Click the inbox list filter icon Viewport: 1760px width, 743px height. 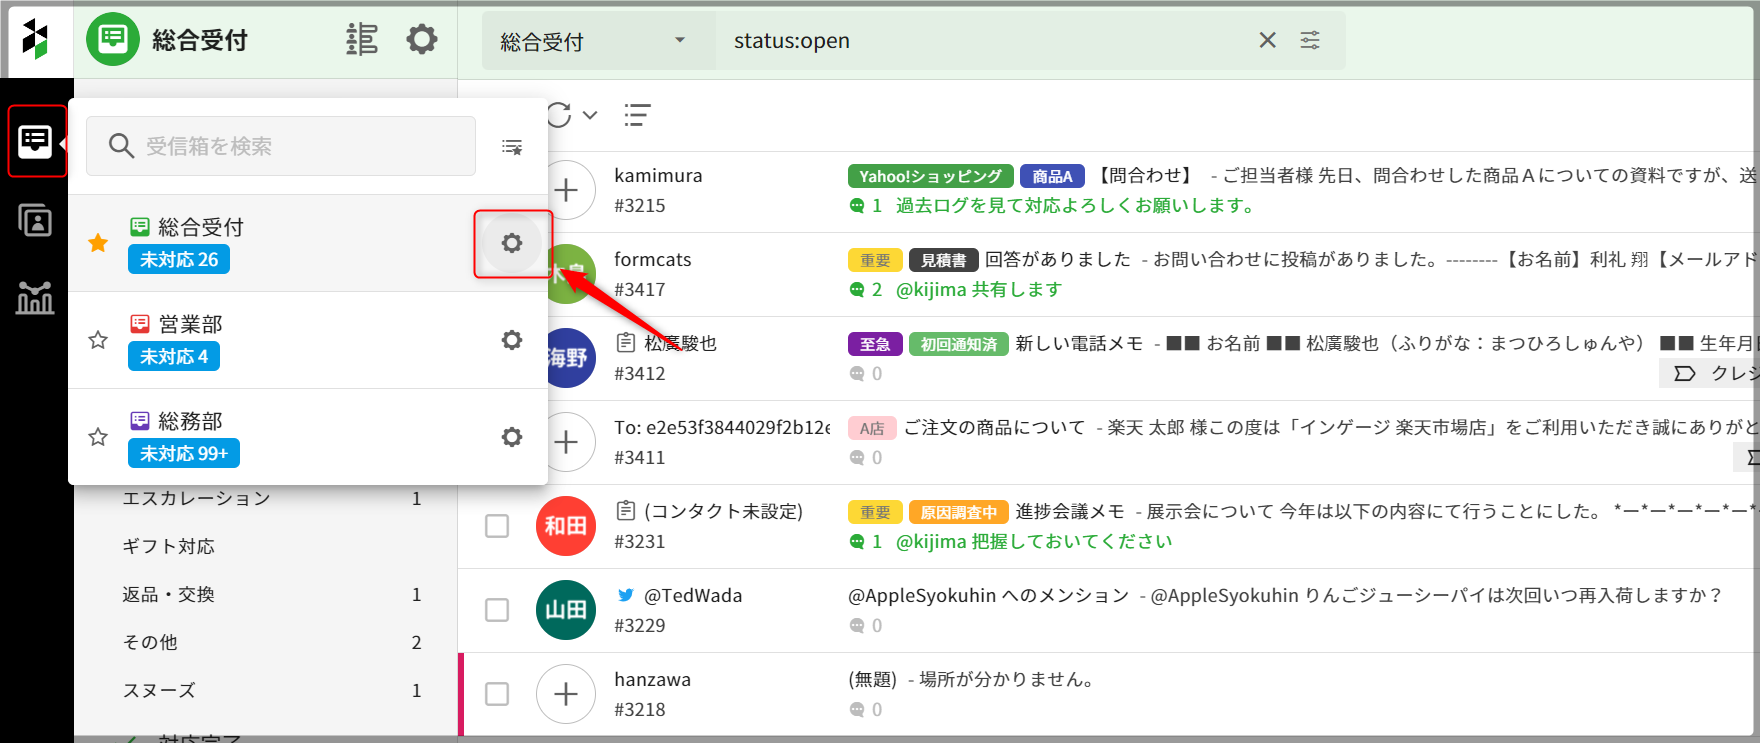(x=512, y=147)
